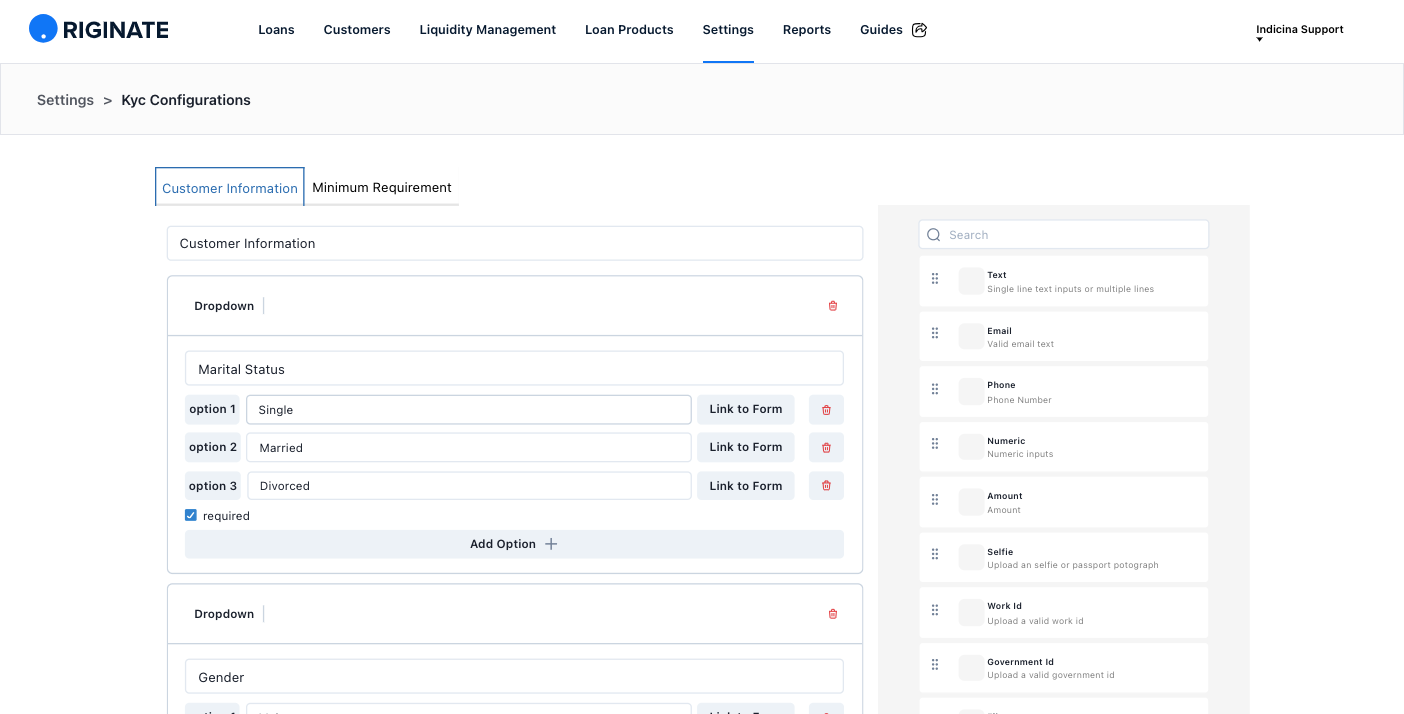Click 'Upload an selfie or passport potograph'
Screen dimensions: 1404x714
click(x=1072, y=565)
